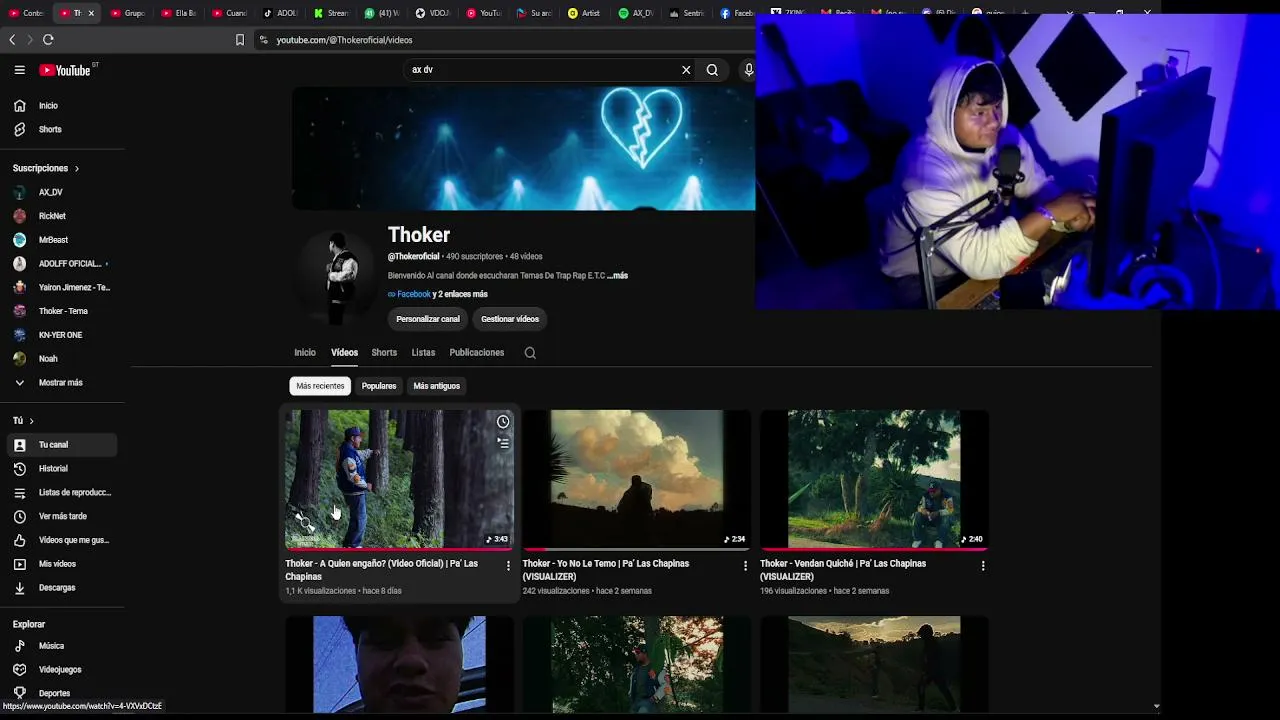Select the Populares filter chip
Image resolution: width=1280 pixels, height=720 pixels.
pos(379,386)
